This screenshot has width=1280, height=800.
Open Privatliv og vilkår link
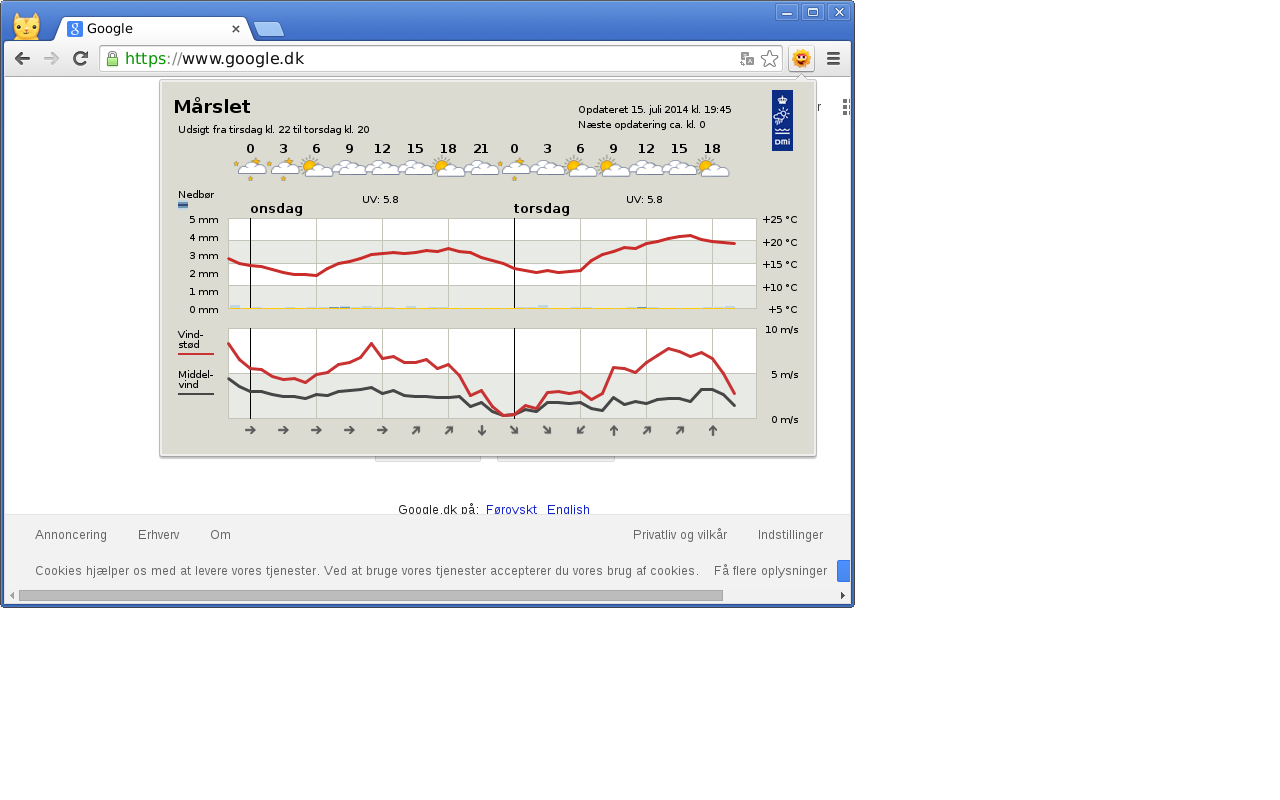tap(680, 535)
